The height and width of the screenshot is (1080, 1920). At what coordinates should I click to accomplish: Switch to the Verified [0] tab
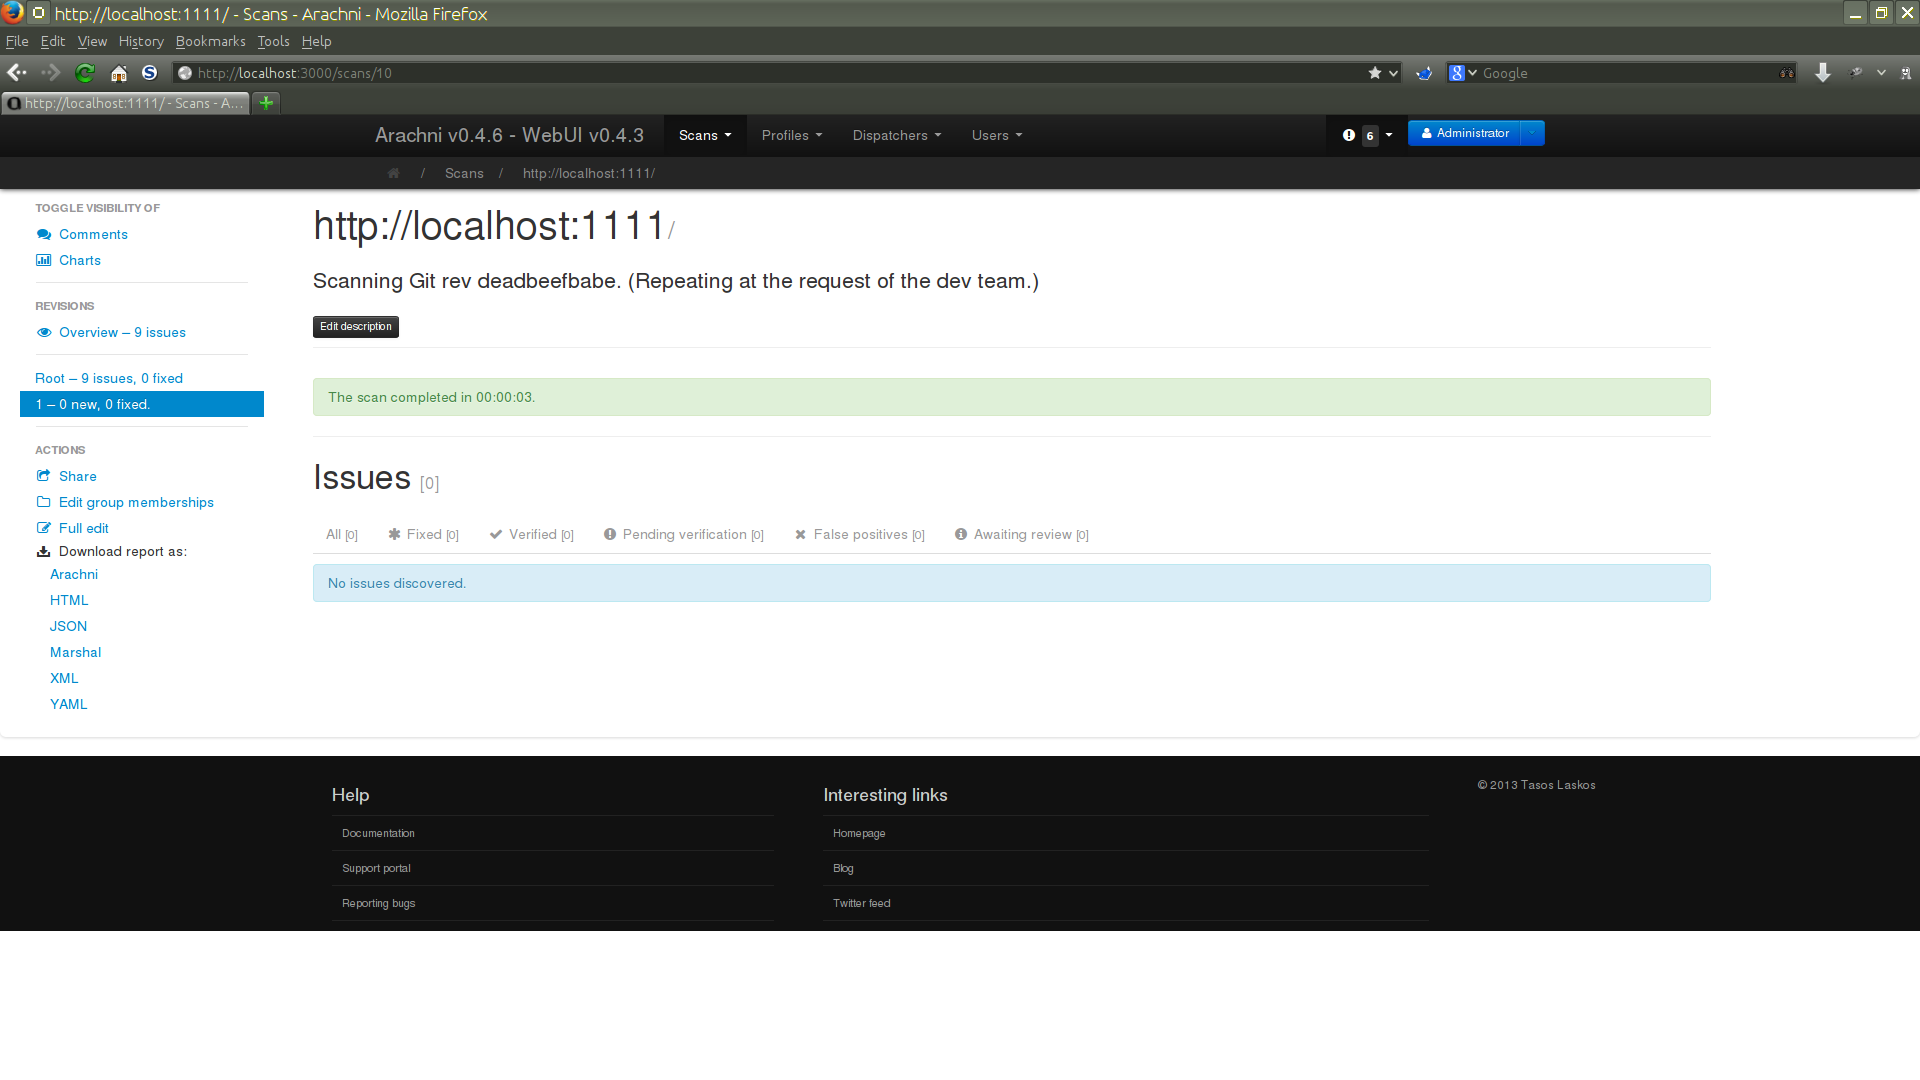[x=531, y=535]
